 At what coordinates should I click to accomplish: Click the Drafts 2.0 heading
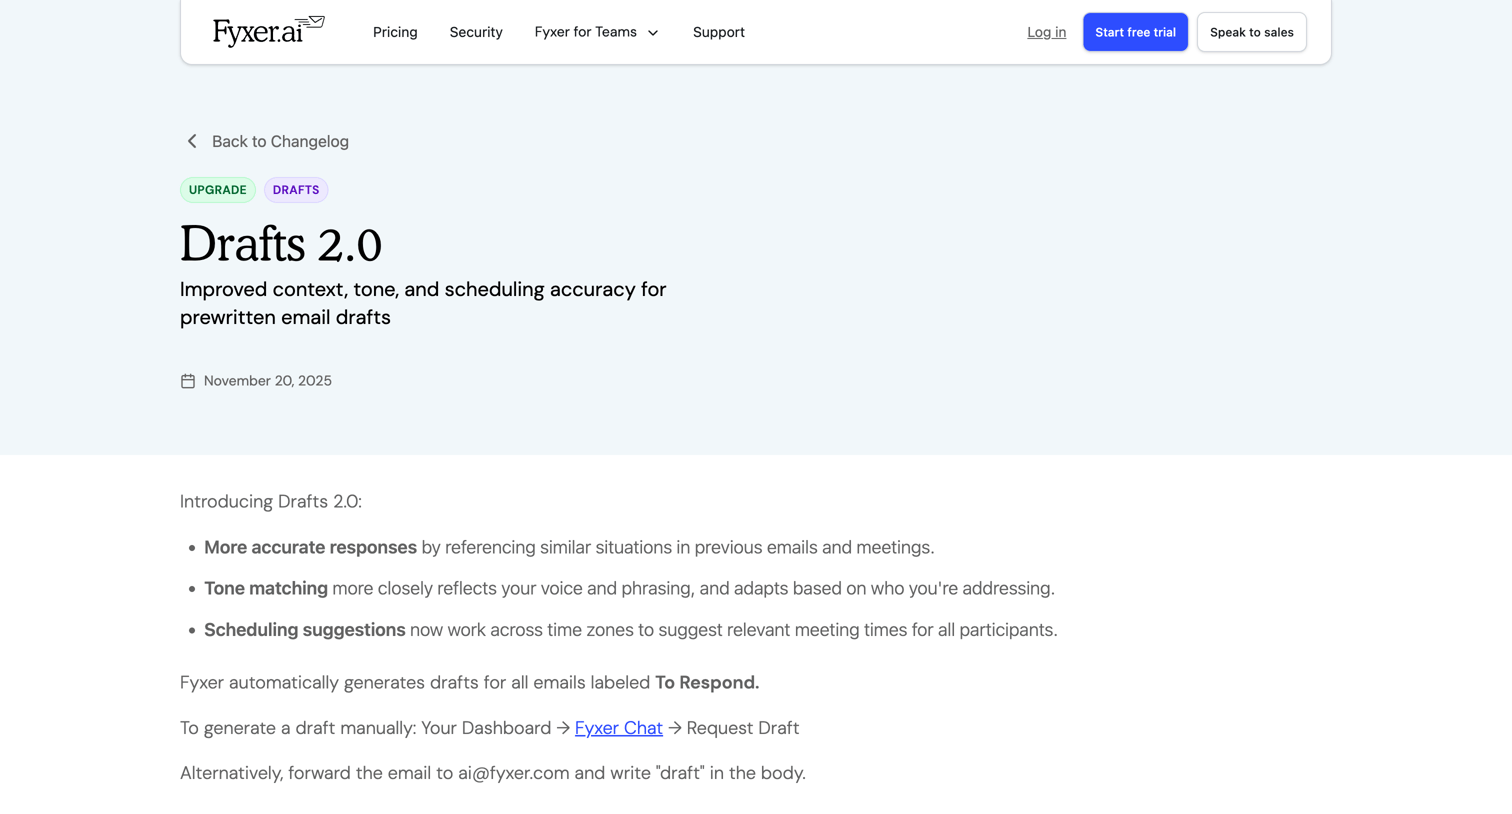pyautogui.click(x=281, y=244)
